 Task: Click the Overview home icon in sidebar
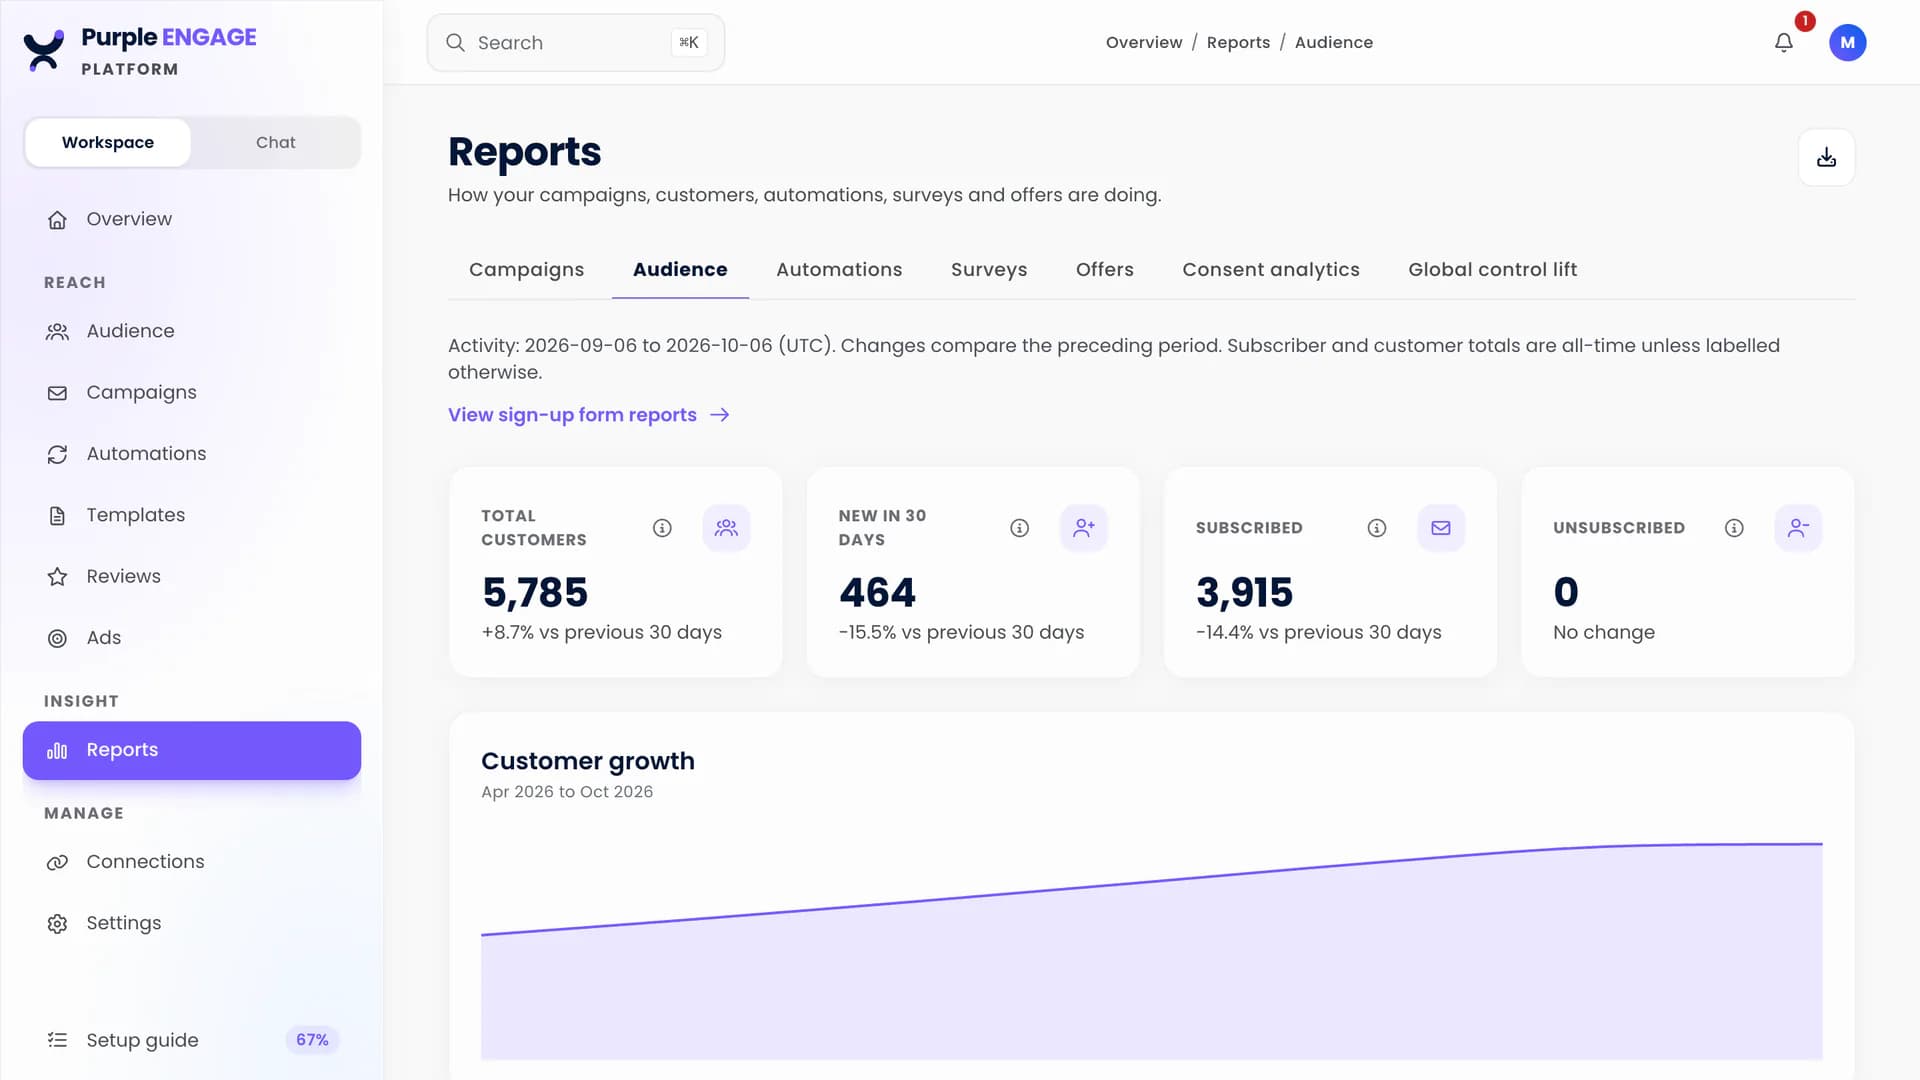point(57,220)
